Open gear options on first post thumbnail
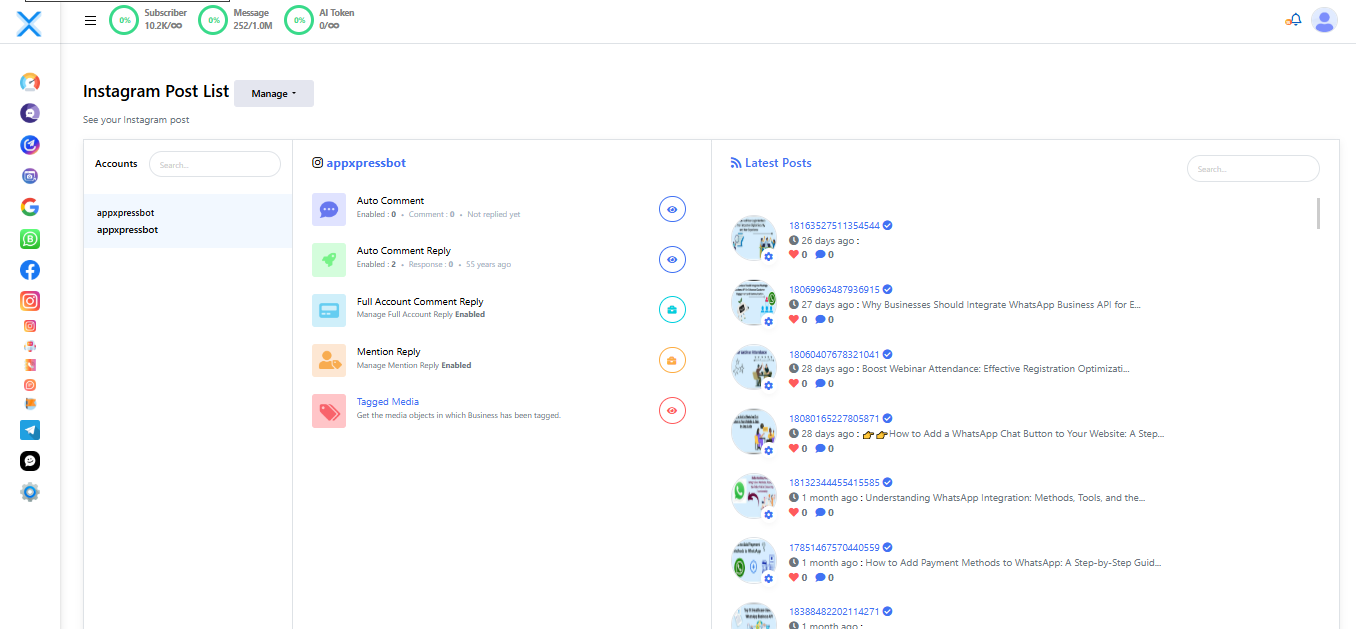 click(768, 257)
